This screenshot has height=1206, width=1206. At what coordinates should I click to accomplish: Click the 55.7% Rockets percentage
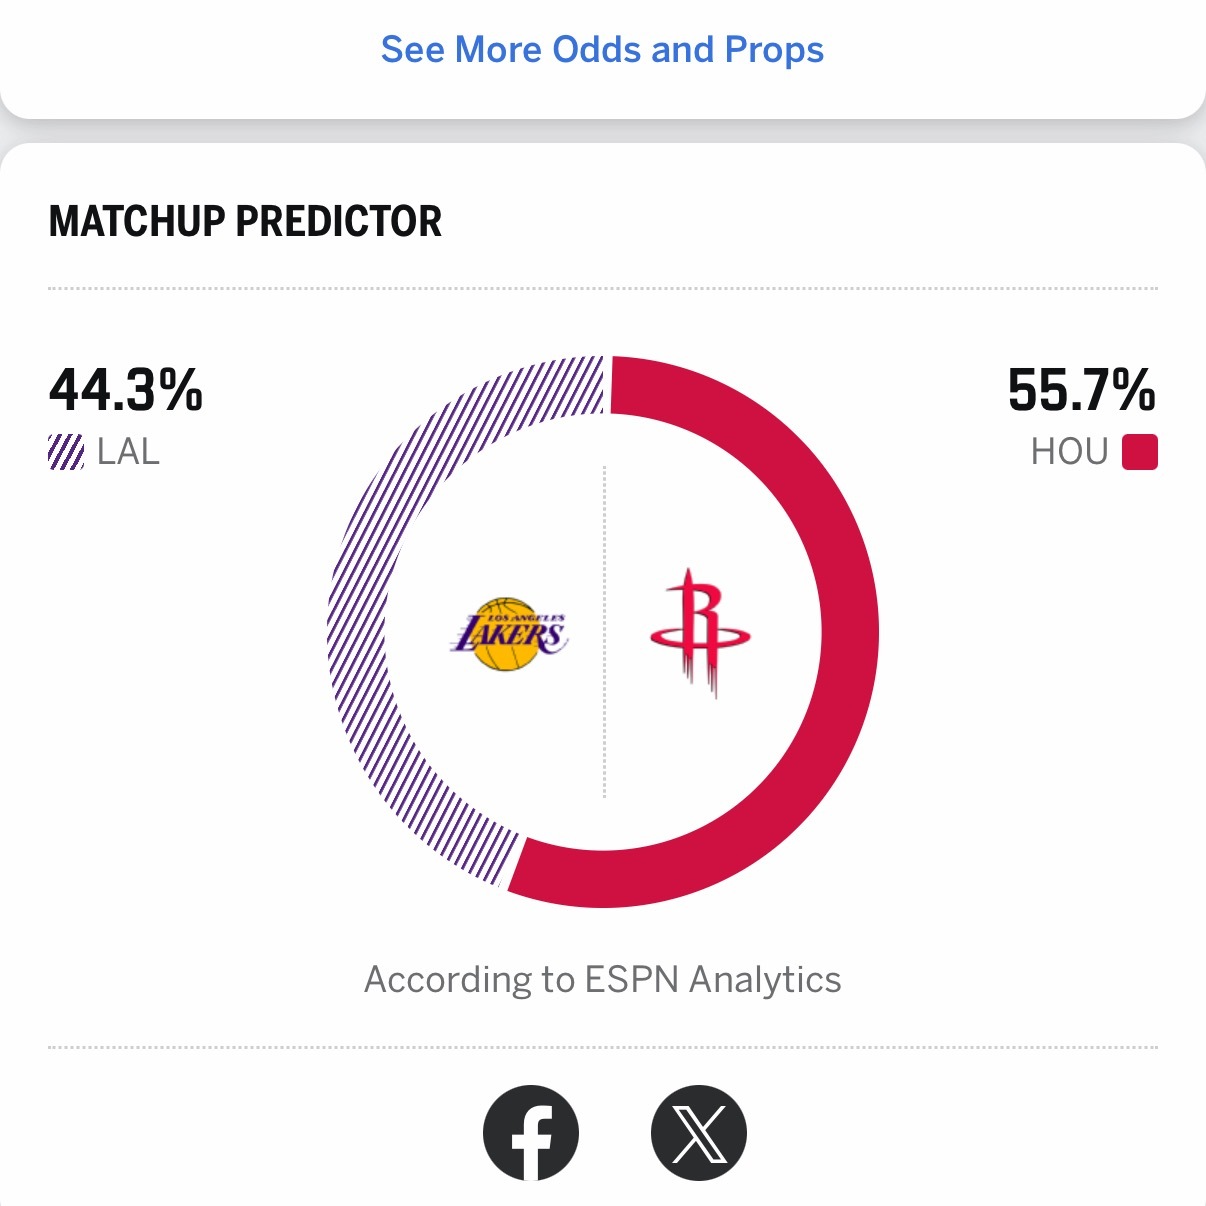1081,390
